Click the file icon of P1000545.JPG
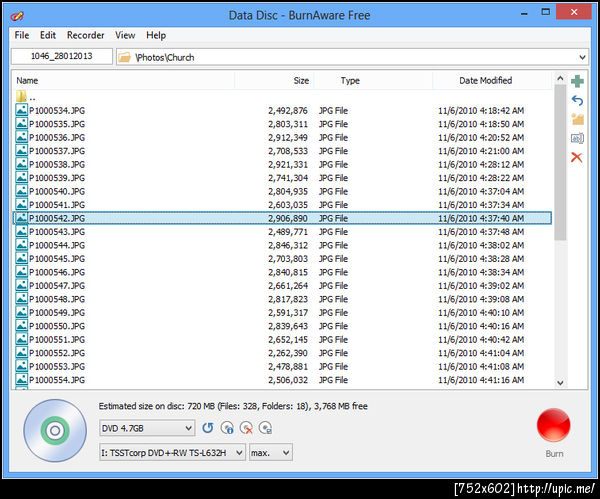The width and height of the screenshot is (600, 499). (21, 258)
